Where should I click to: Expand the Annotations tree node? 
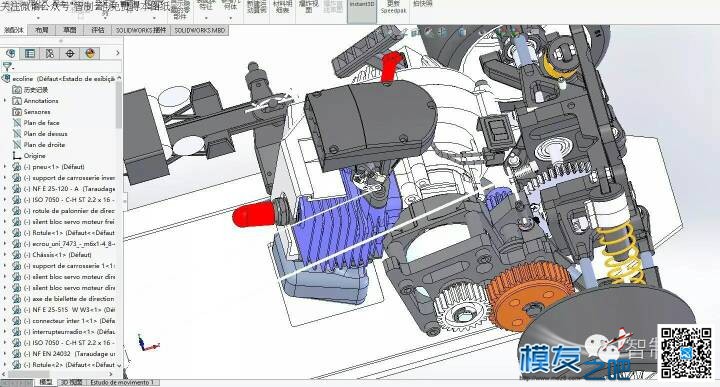5,101
